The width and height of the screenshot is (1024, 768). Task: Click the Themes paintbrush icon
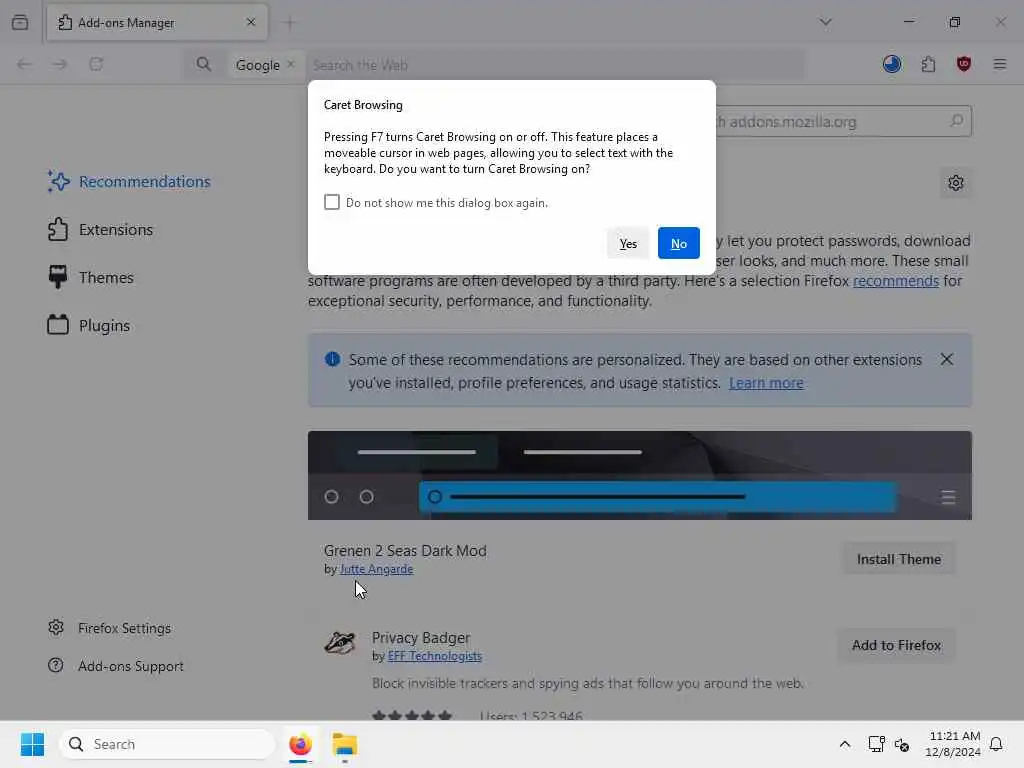[57, 277]
